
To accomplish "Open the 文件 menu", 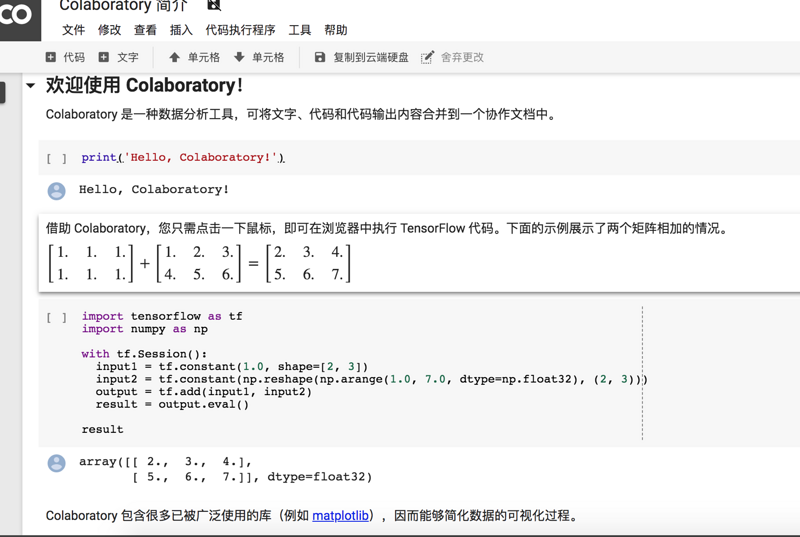I will point(73,30).
